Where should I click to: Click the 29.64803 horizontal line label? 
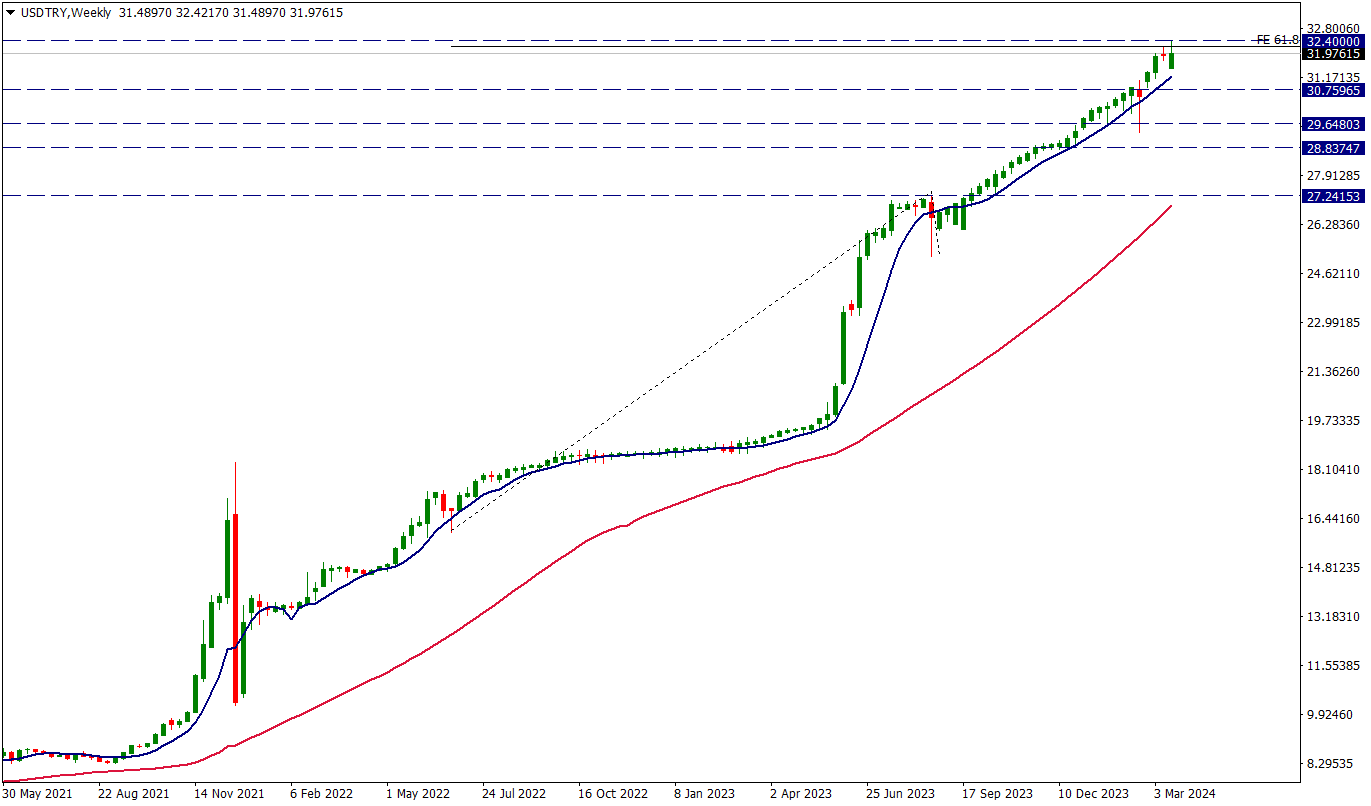(1334, 124)
